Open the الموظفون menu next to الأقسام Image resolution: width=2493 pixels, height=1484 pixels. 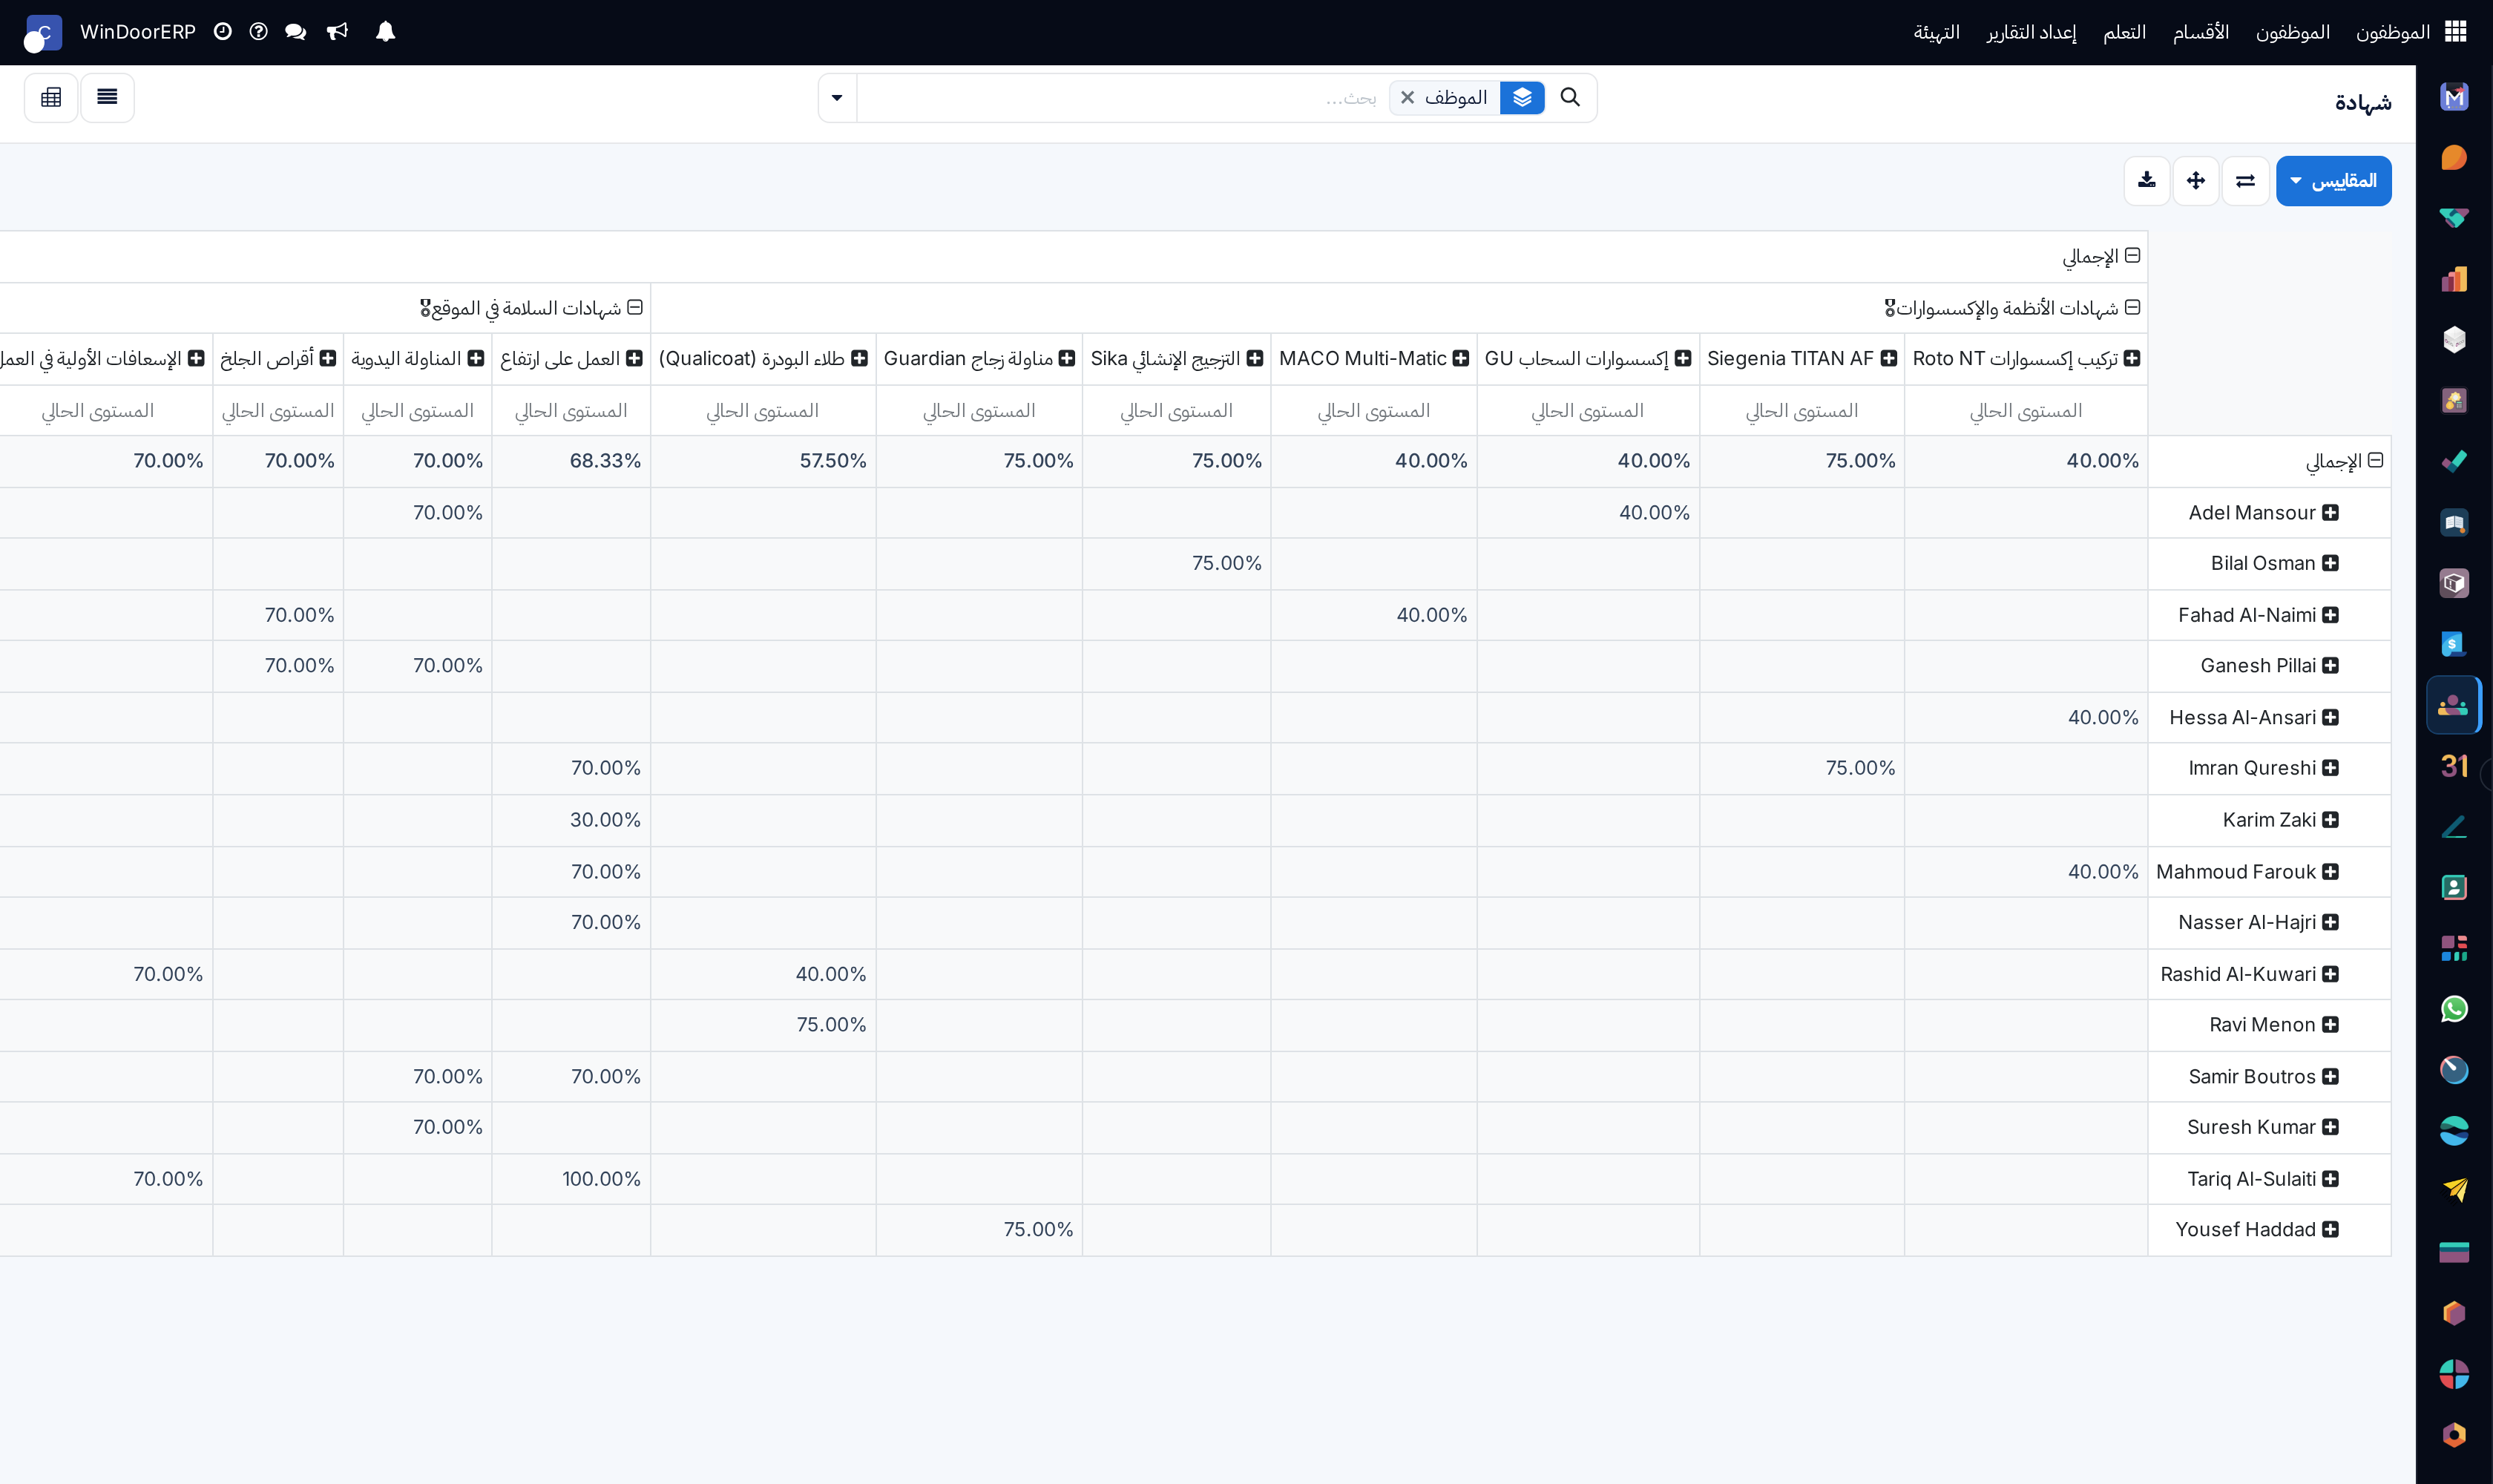(2292, 32)
